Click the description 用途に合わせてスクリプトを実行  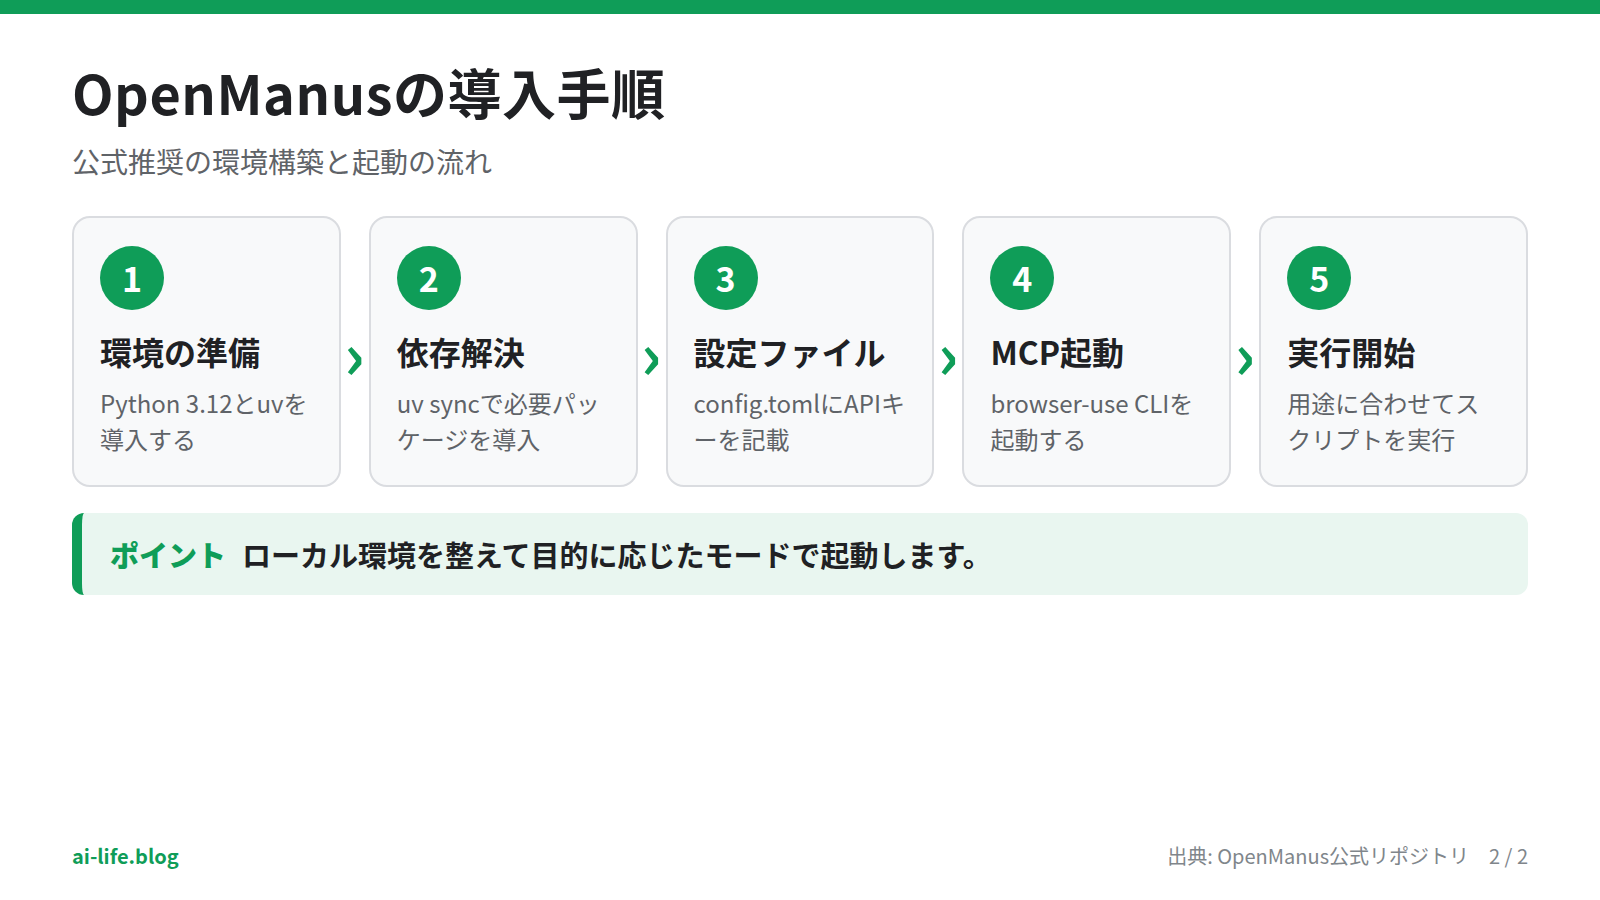click(1382, 422)
